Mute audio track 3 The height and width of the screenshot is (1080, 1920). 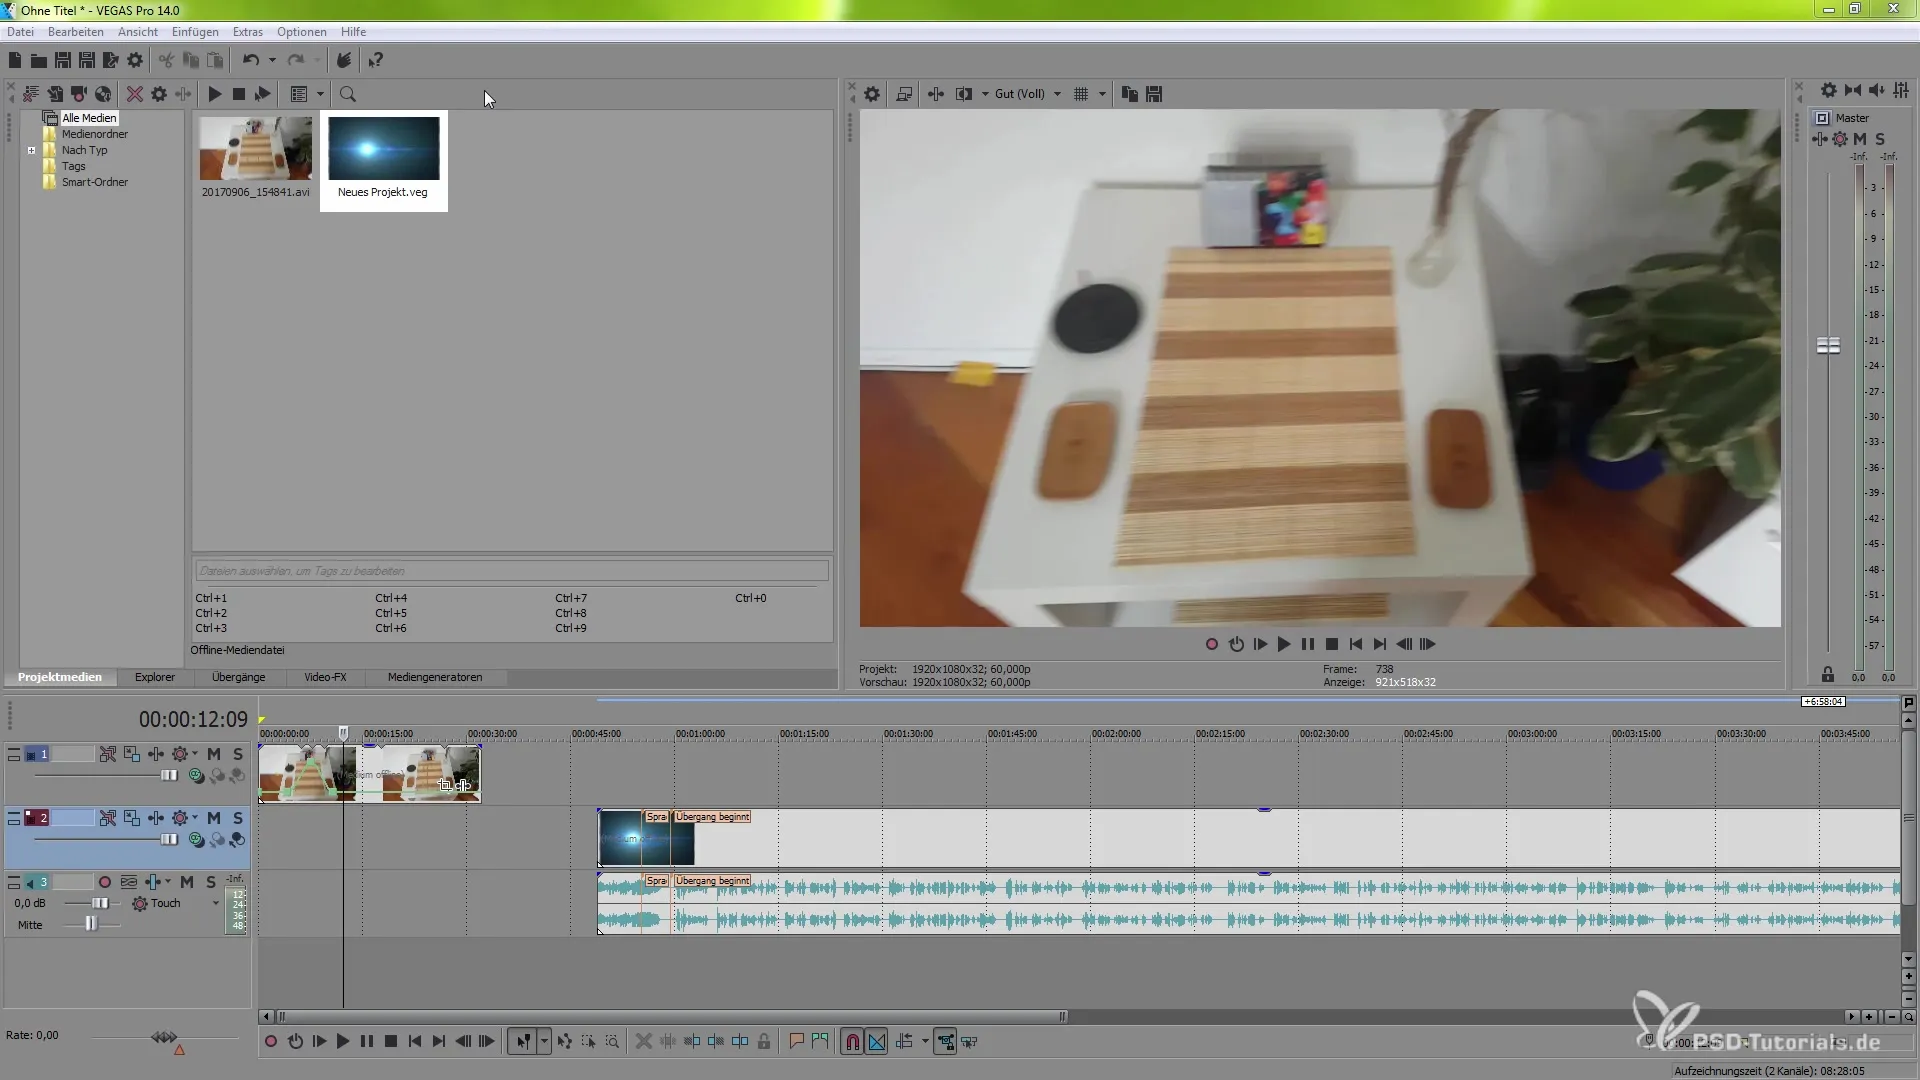187,882
